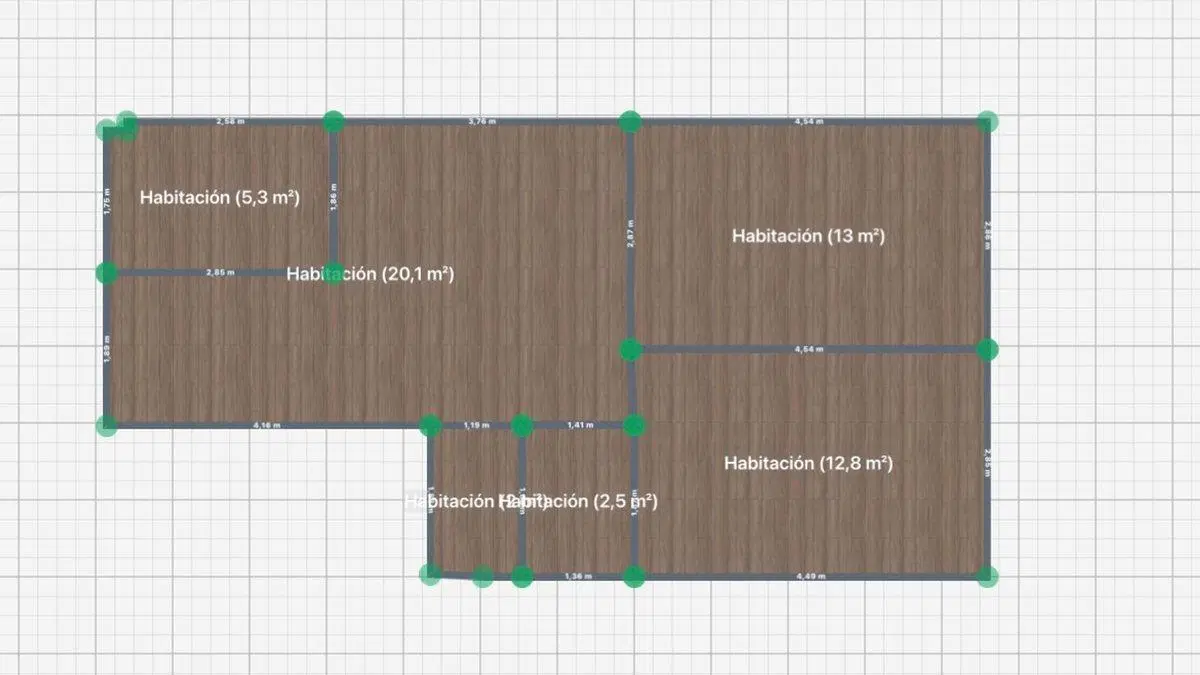Screen dimensions: 1200x675
Task: Click the 2,85 m dimension beside the 12,8 m² room
Action: pyautogui.click(x=988, y=462)
